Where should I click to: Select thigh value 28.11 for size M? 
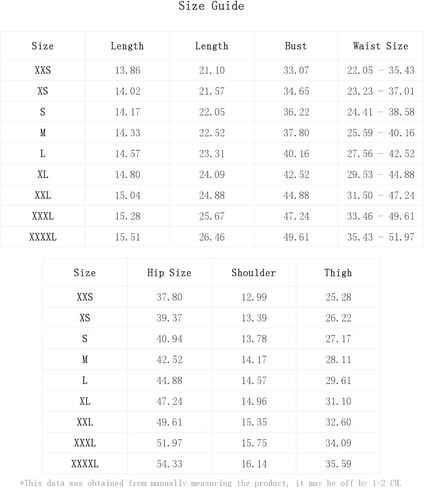[x=338, y=360]
